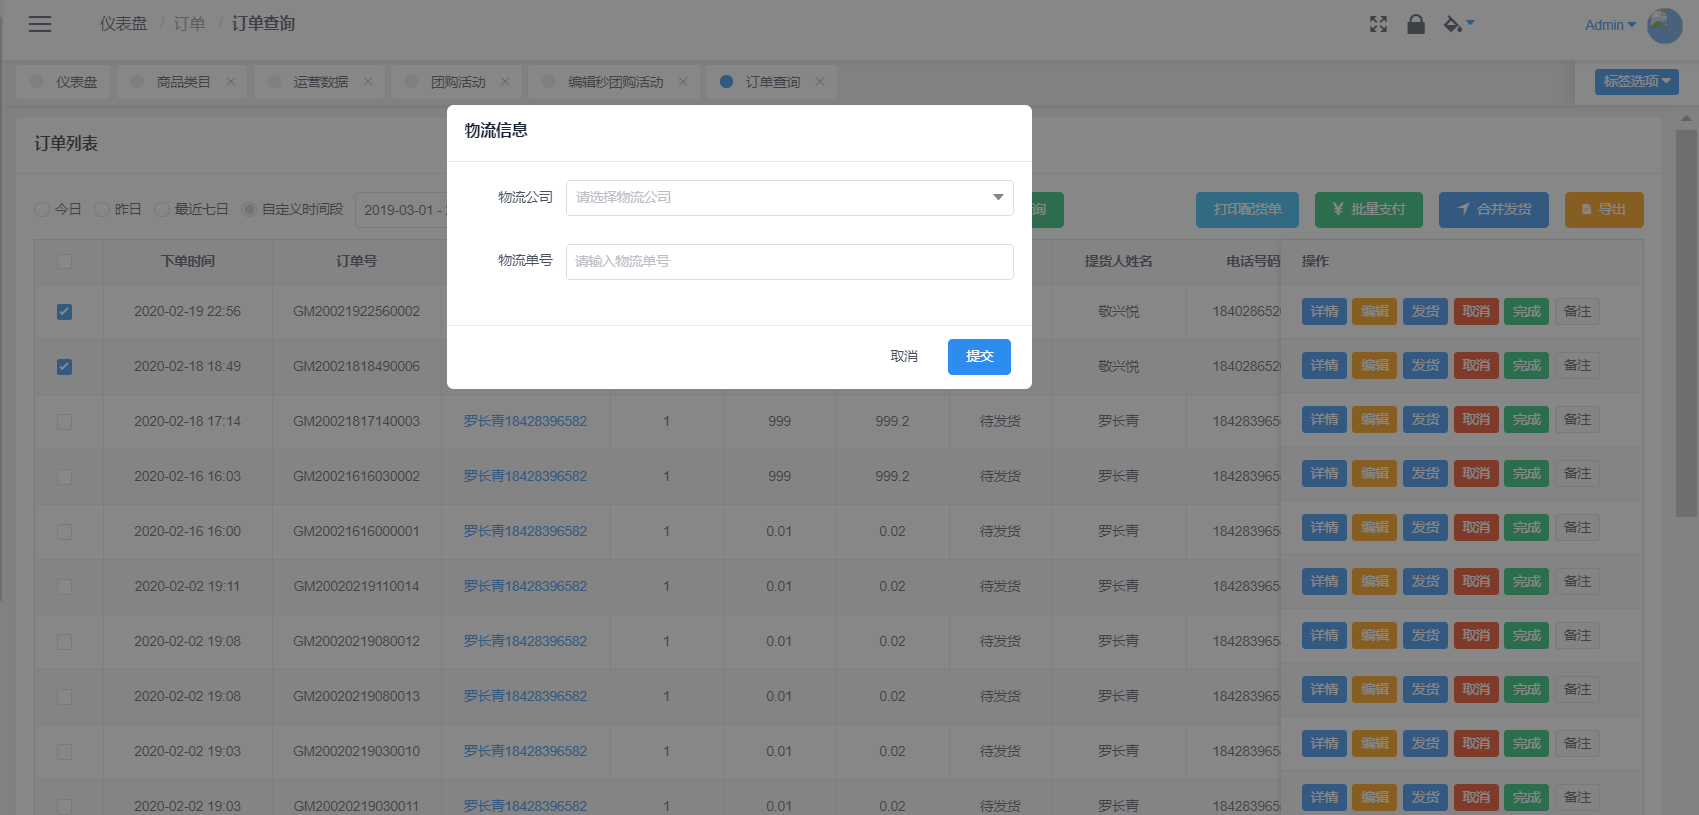Click 发货 for order GM20020219080013

[1425, 689]
